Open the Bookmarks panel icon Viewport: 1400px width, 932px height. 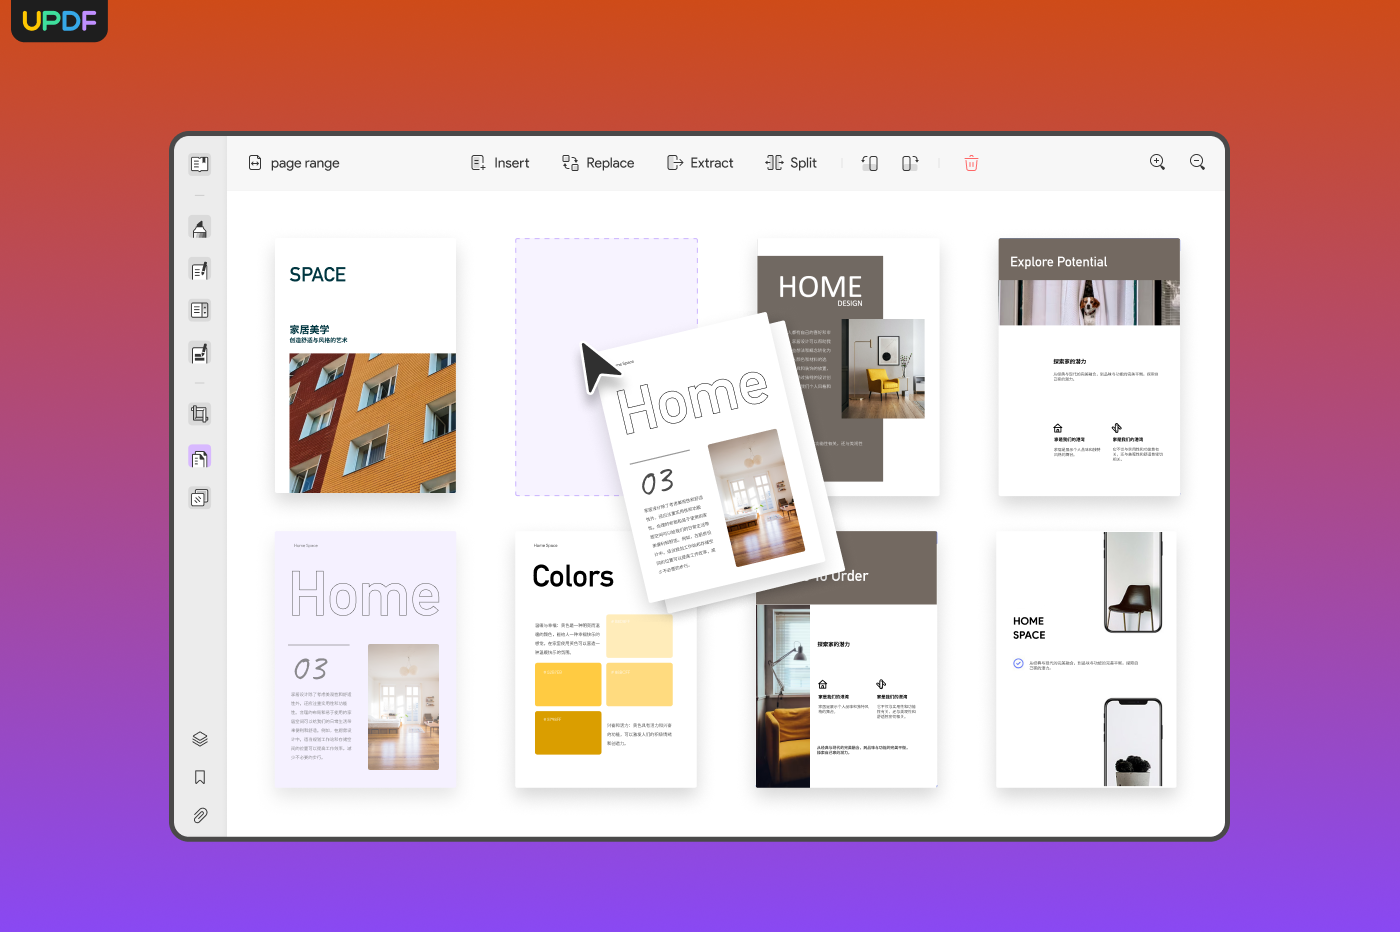point(200,777)
